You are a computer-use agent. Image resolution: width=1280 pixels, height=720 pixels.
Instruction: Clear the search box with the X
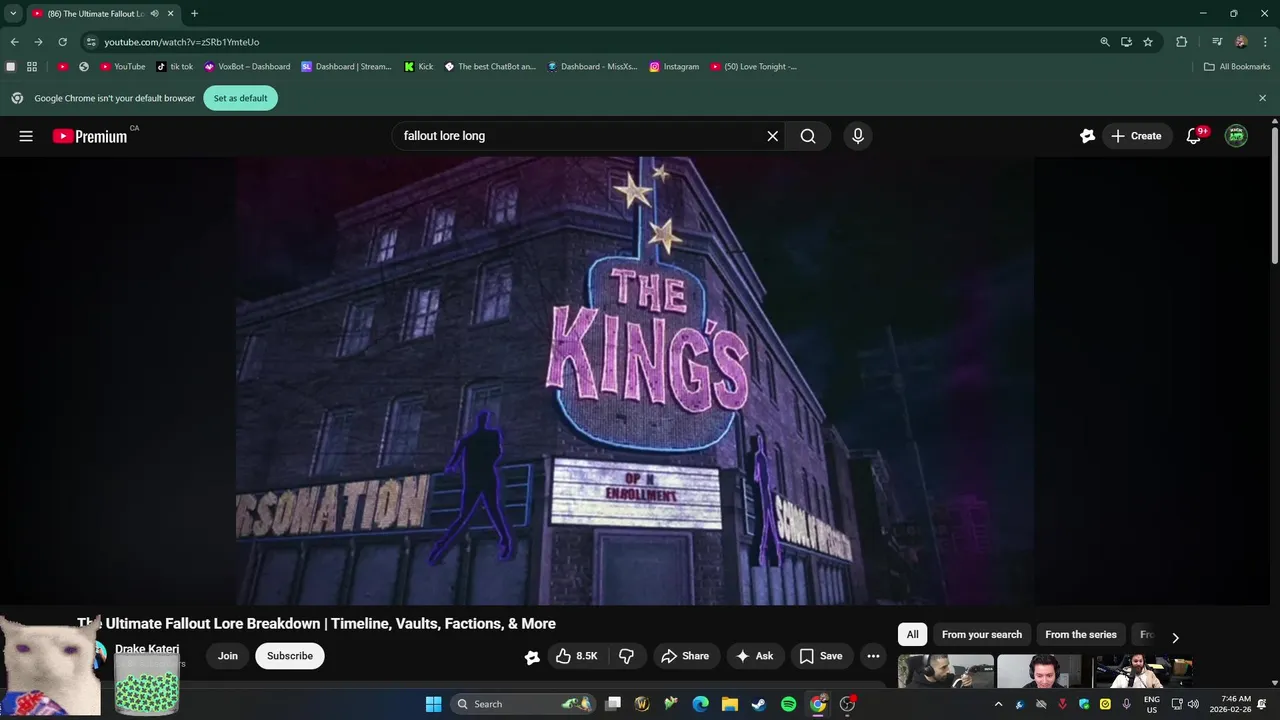pyautogui.click(x=772, y=136)
